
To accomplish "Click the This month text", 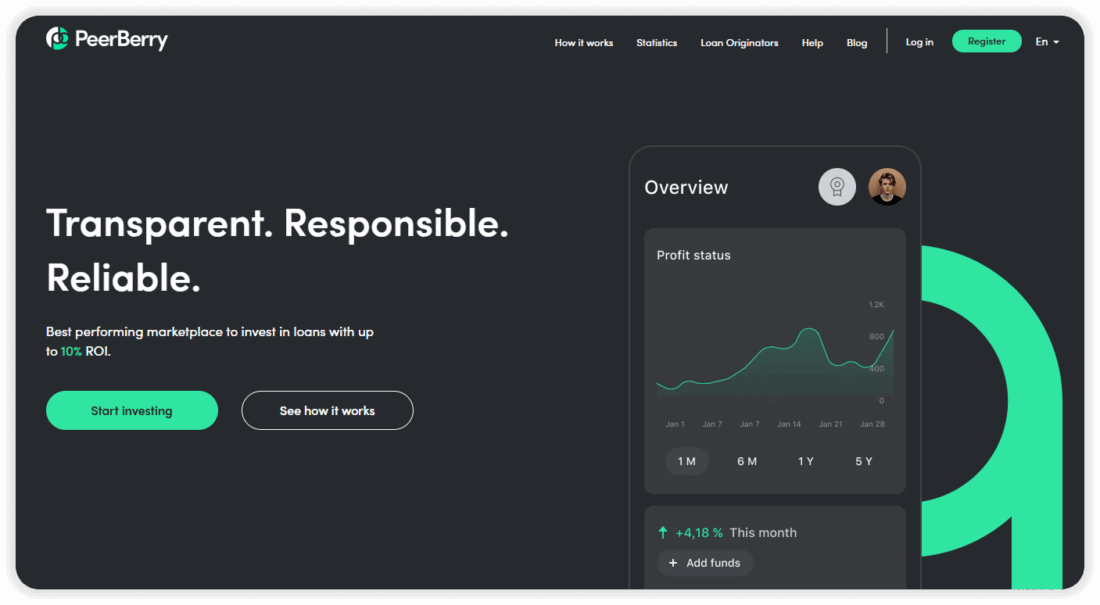I will pyautogui.click(x=763, y=533).
